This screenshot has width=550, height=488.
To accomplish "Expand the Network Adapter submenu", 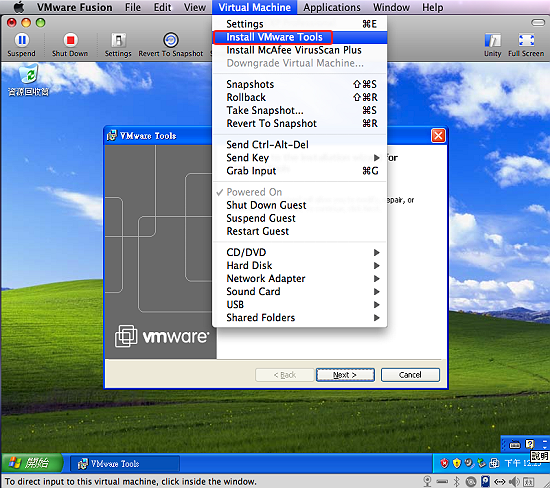I will [x=300, y=278].
